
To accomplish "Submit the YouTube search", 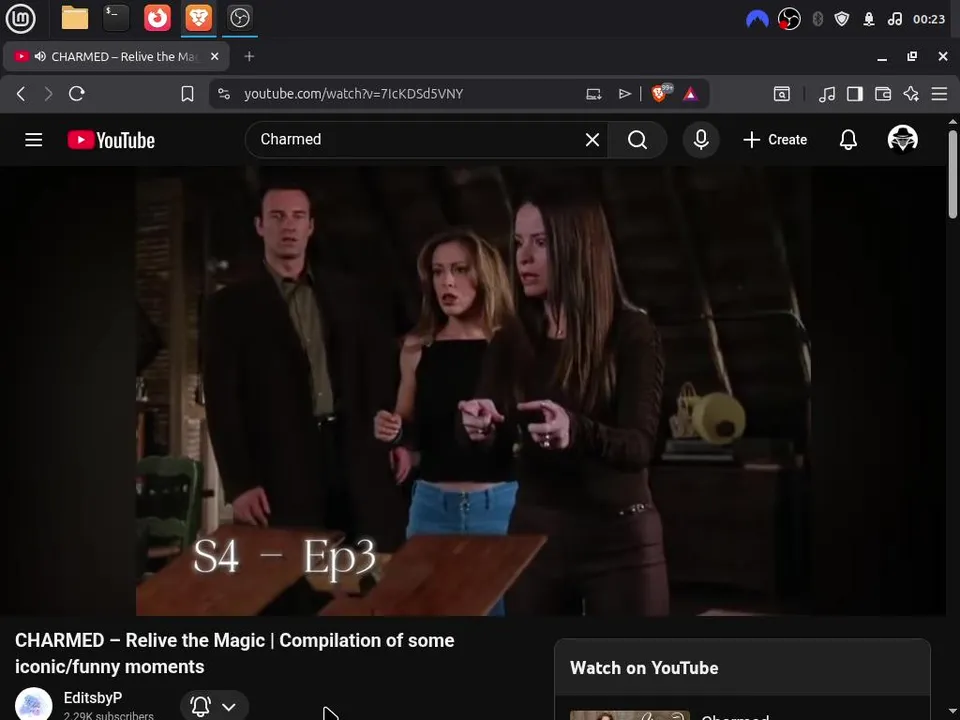I will point(637,140).
